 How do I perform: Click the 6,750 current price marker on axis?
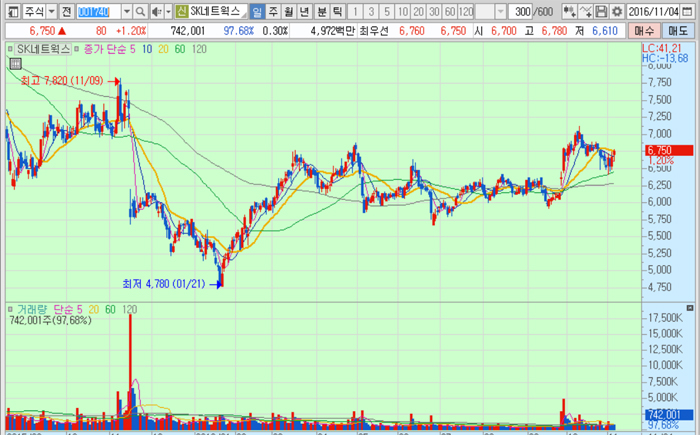tap(660, 150)
